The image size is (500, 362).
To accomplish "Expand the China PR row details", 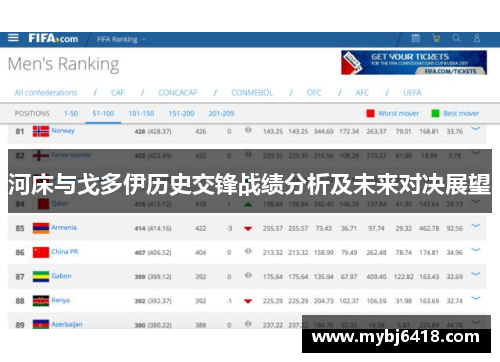I will click(x=476, y=250).
